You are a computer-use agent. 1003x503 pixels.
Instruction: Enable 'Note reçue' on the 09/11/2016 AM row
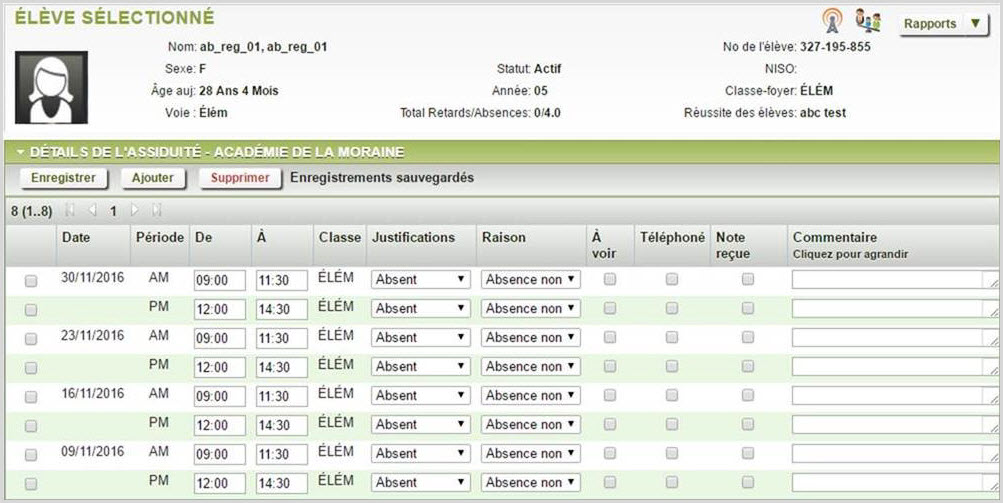pyautogui.click(x=748, y=454)
